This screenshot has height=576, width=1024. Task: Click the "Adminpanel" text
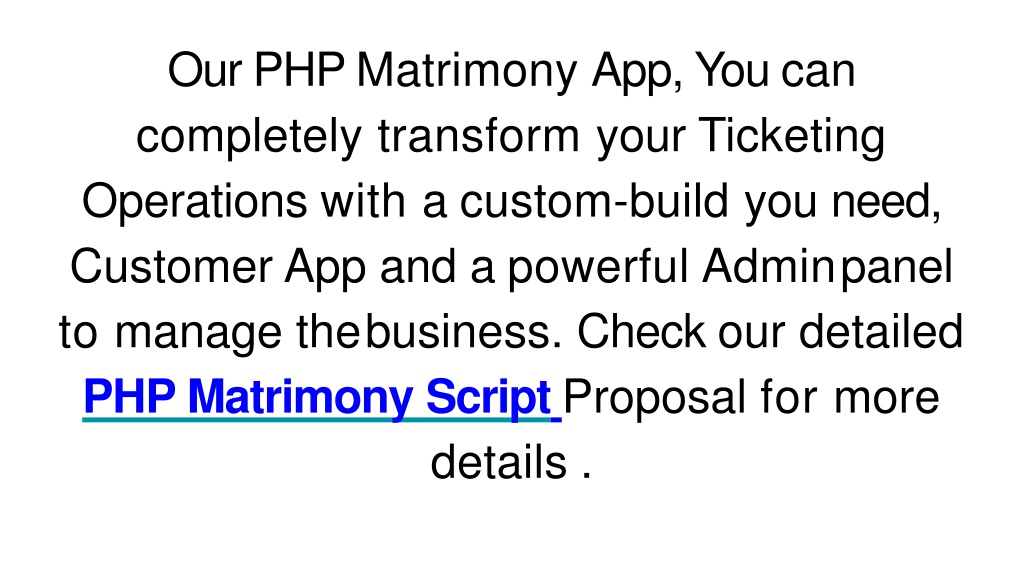(827, 267)
